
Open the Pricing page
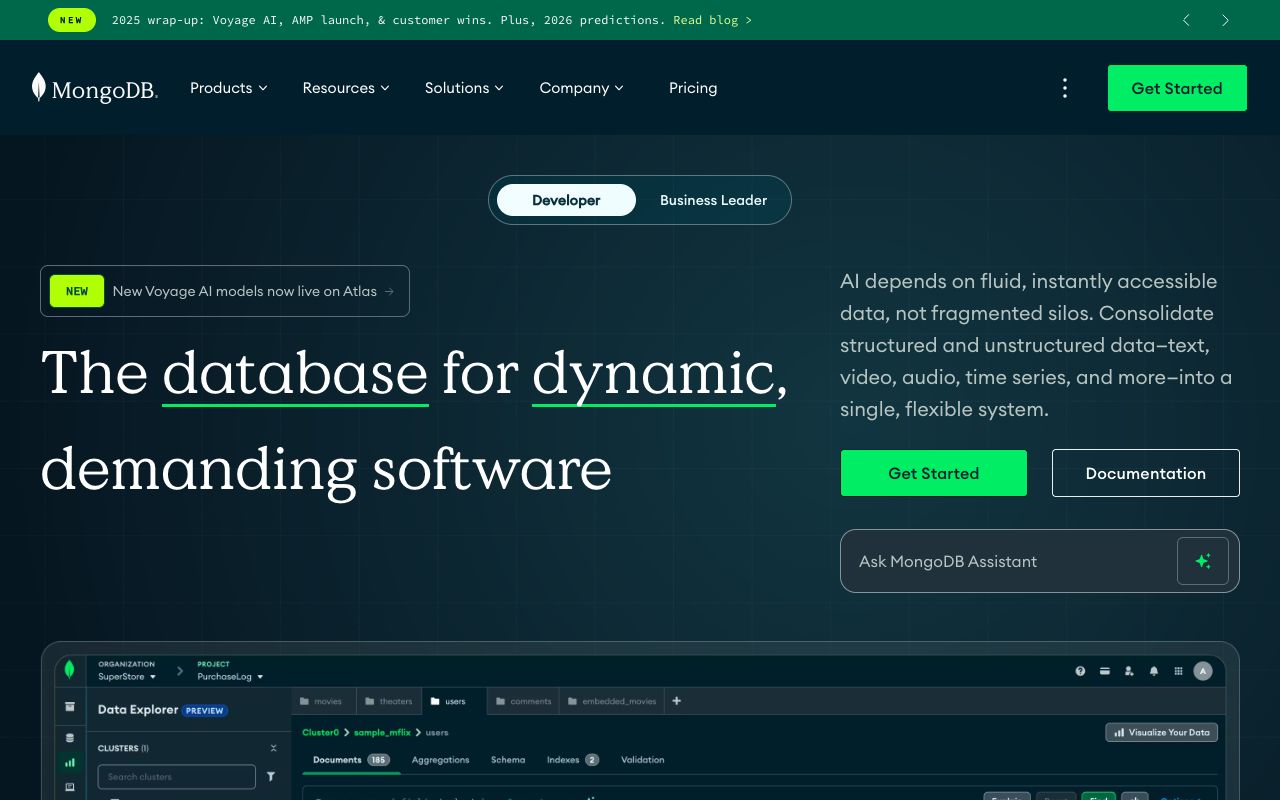(693, 88)
